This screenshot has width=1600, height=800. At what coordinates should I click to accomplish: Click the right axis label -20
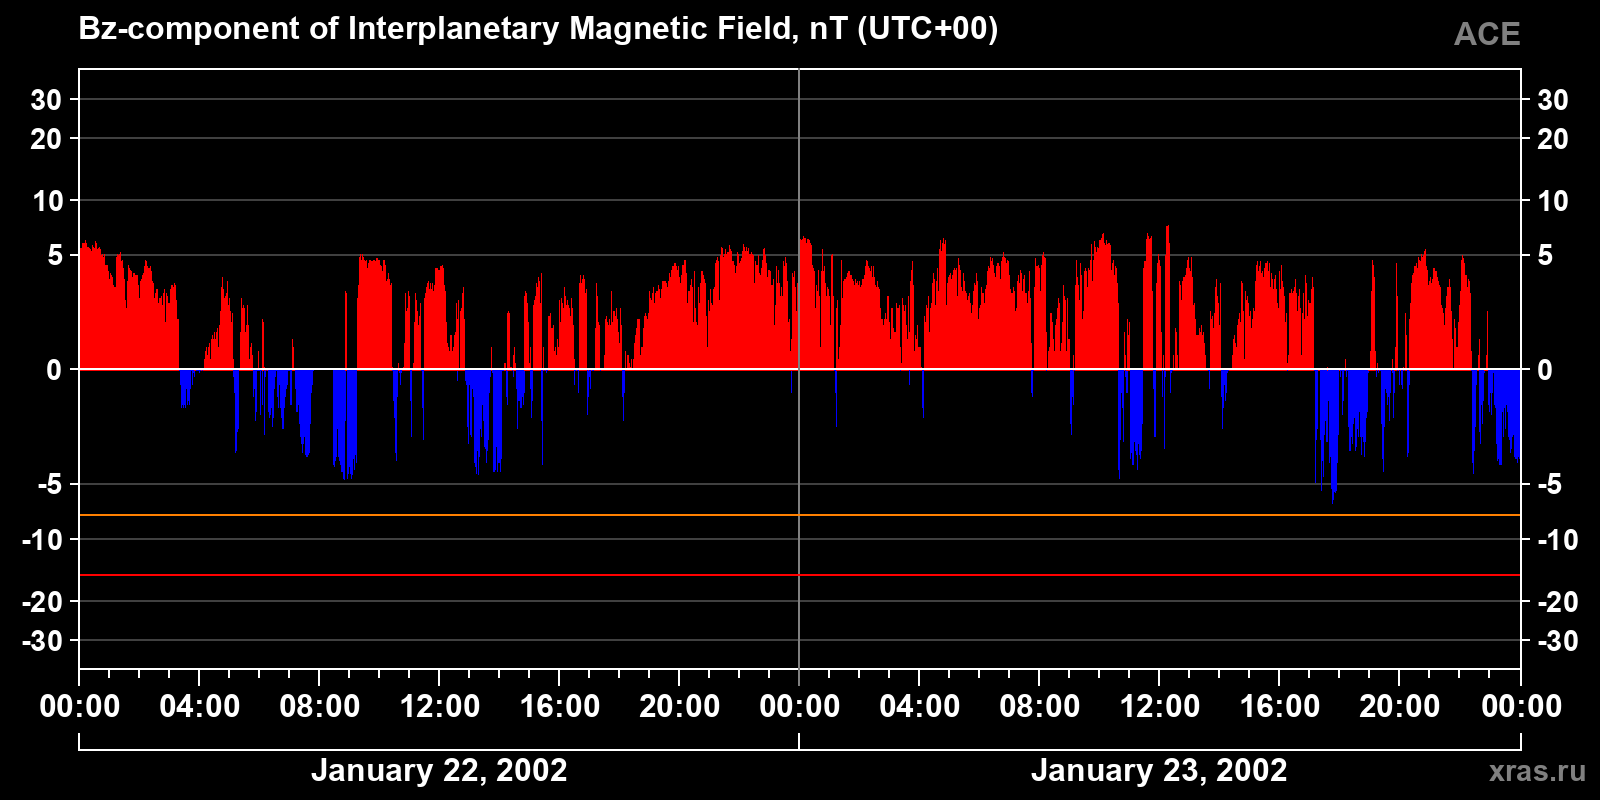pyautogui.click(x=1558, y=602)
